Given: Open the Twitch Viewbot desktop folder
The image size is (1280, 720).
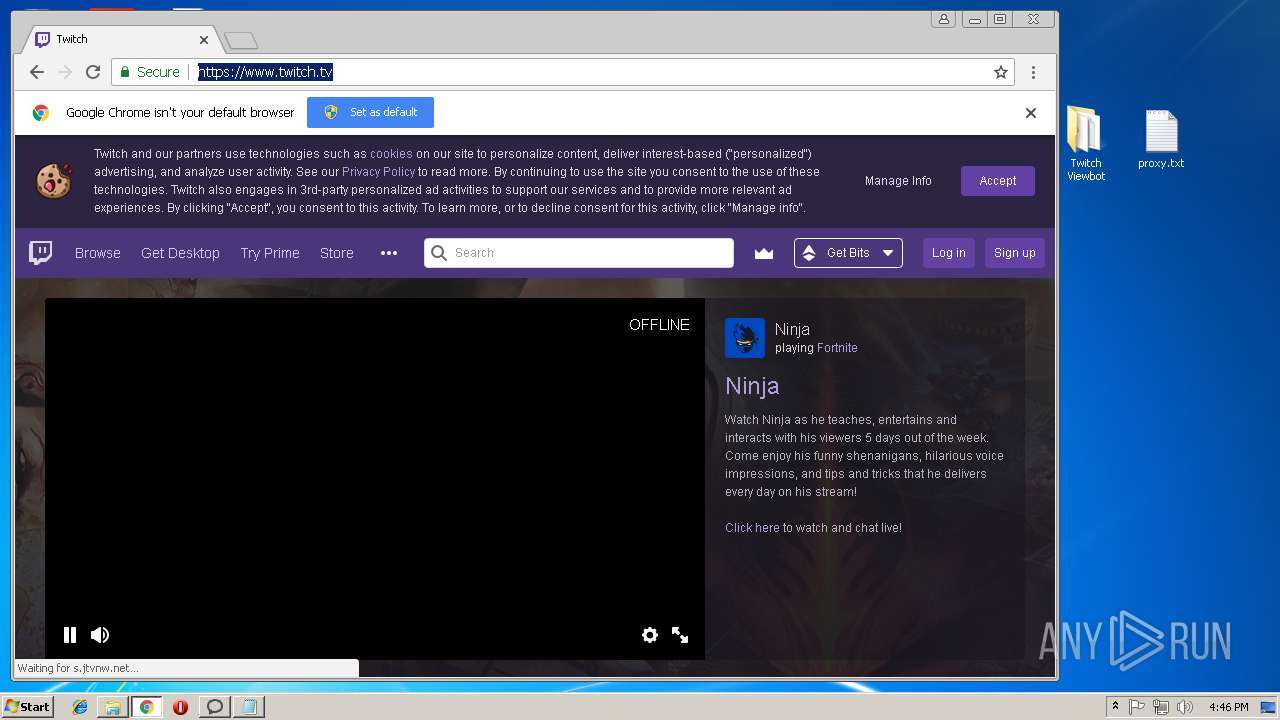Looking at the screenshot, I should coord(1086,145).
